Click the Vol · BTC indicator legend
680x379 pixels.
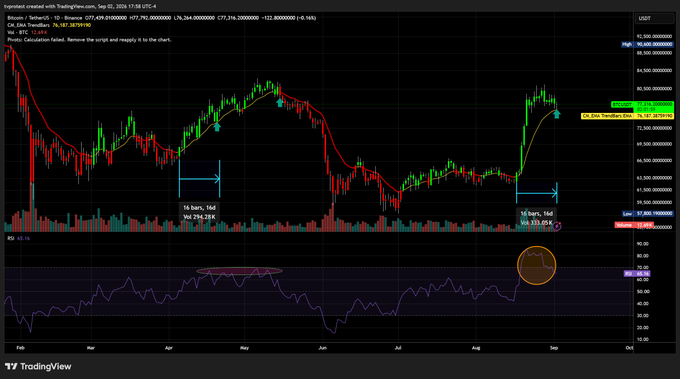point(18,33)
